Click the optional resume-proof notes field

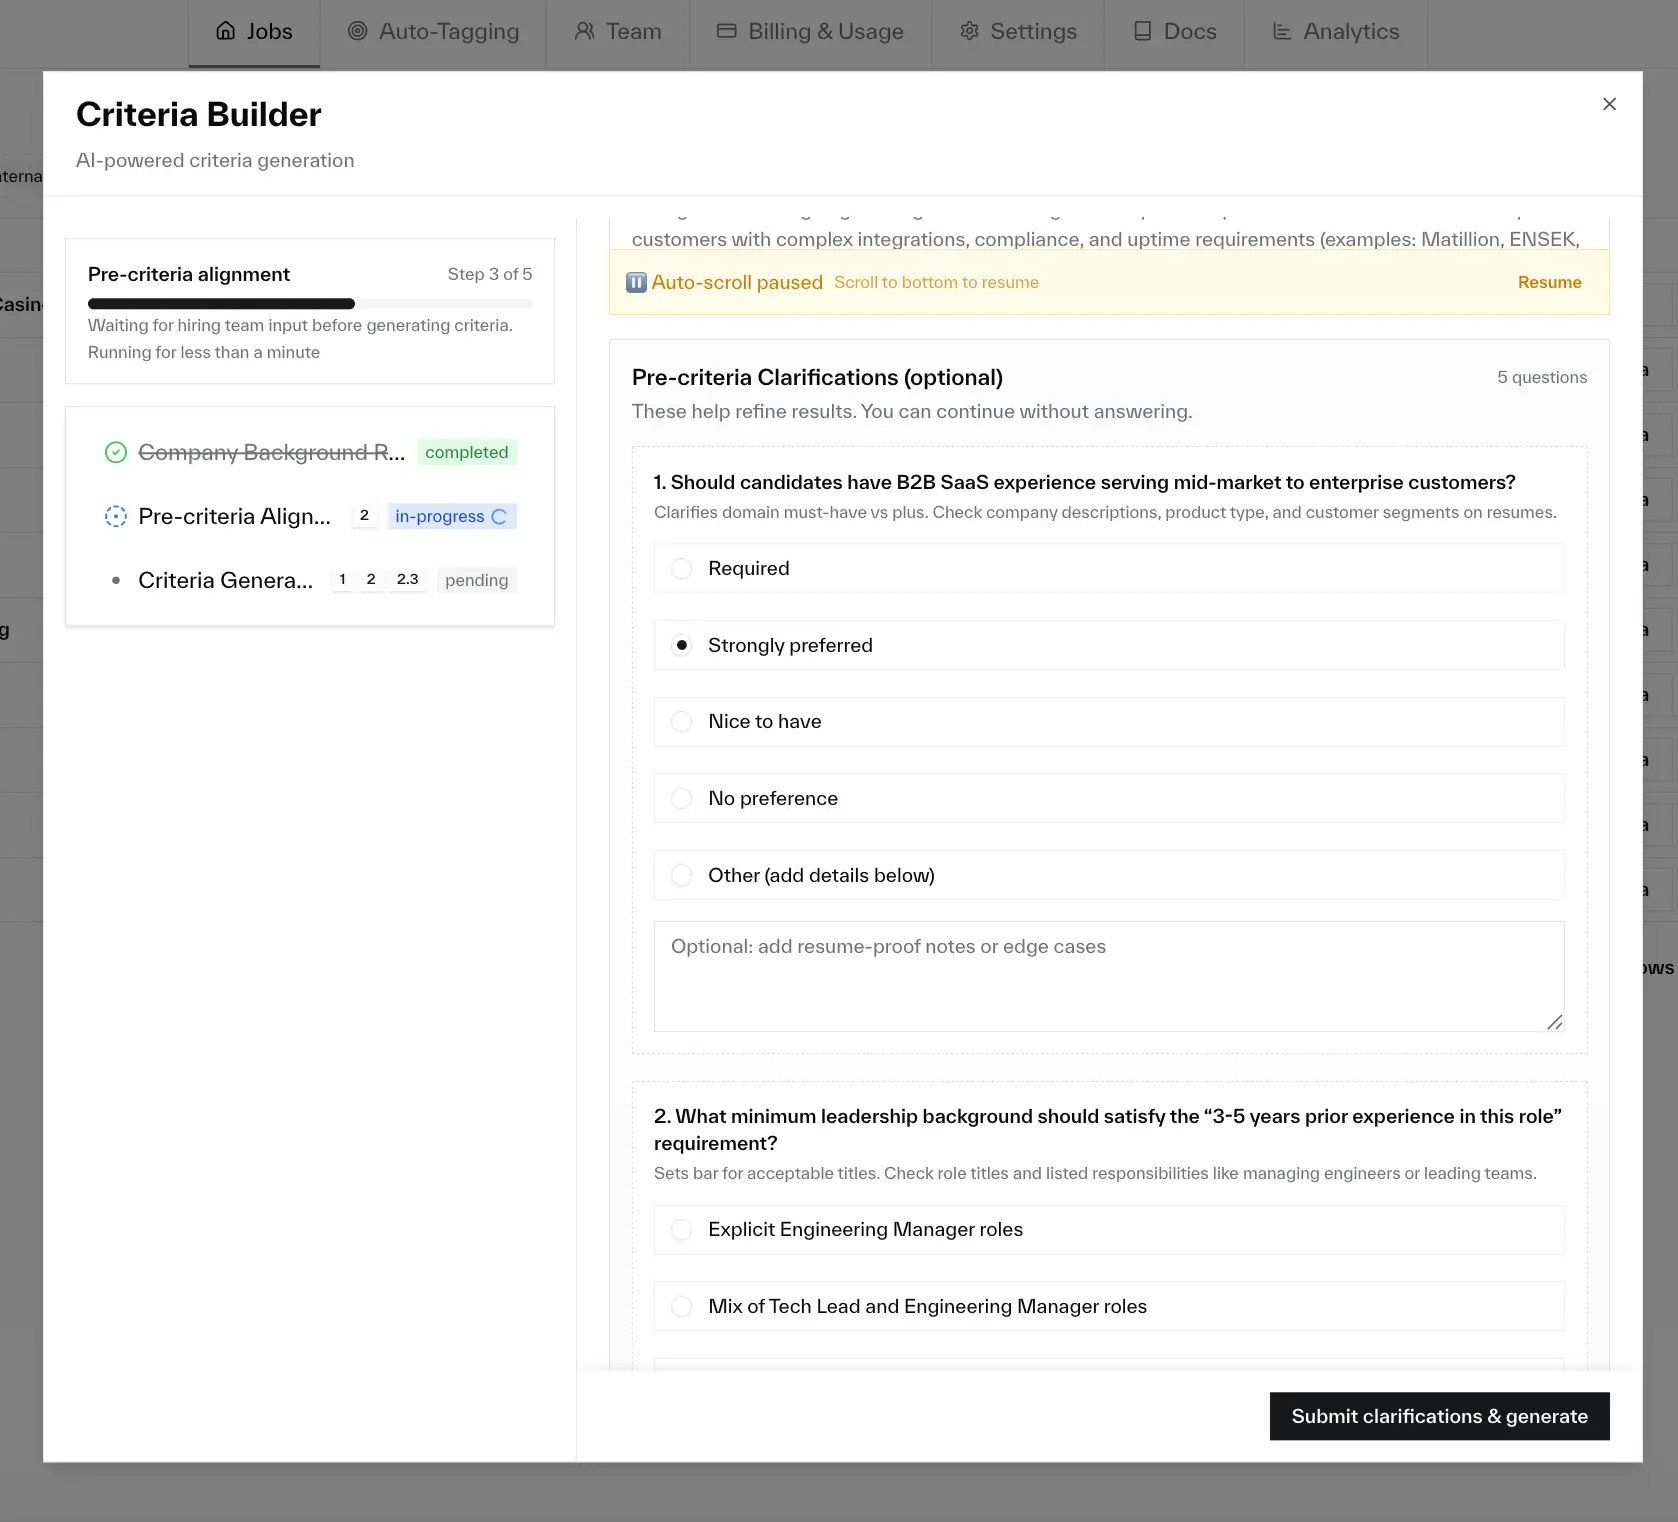(1107, 977)
